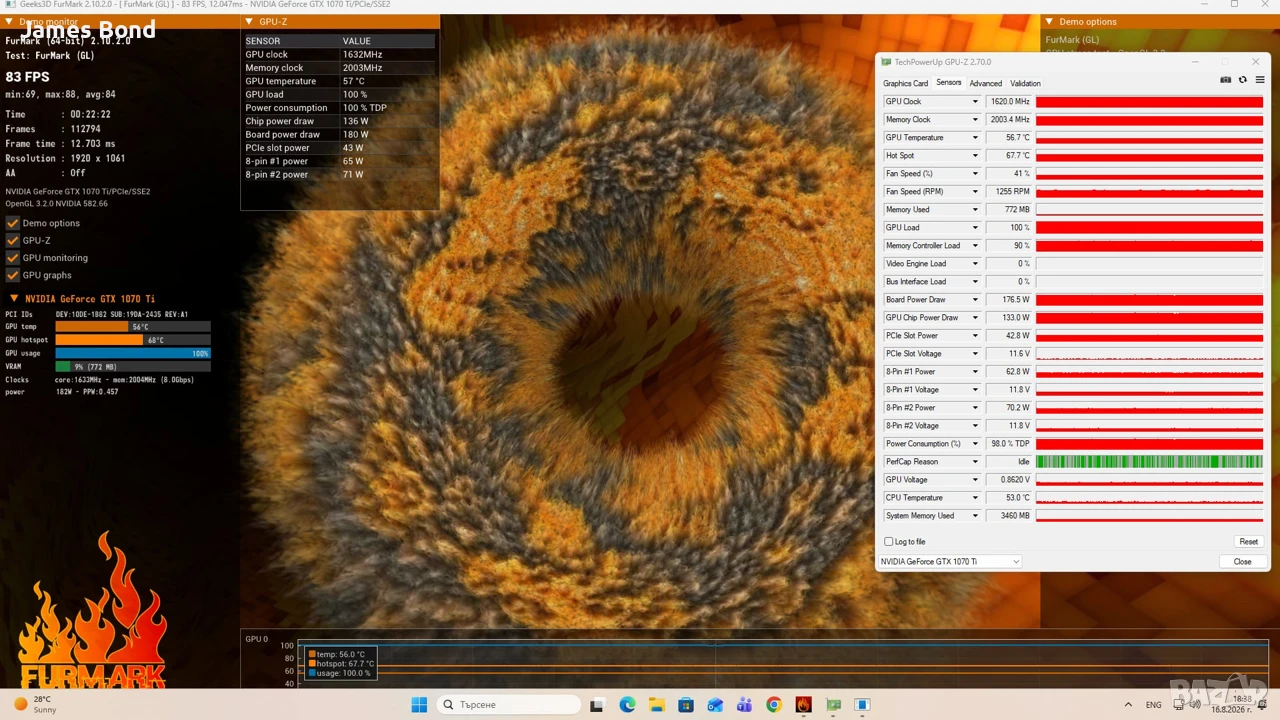
Task: Switch to the Graphics Card tab
Action: coord(905,84)
